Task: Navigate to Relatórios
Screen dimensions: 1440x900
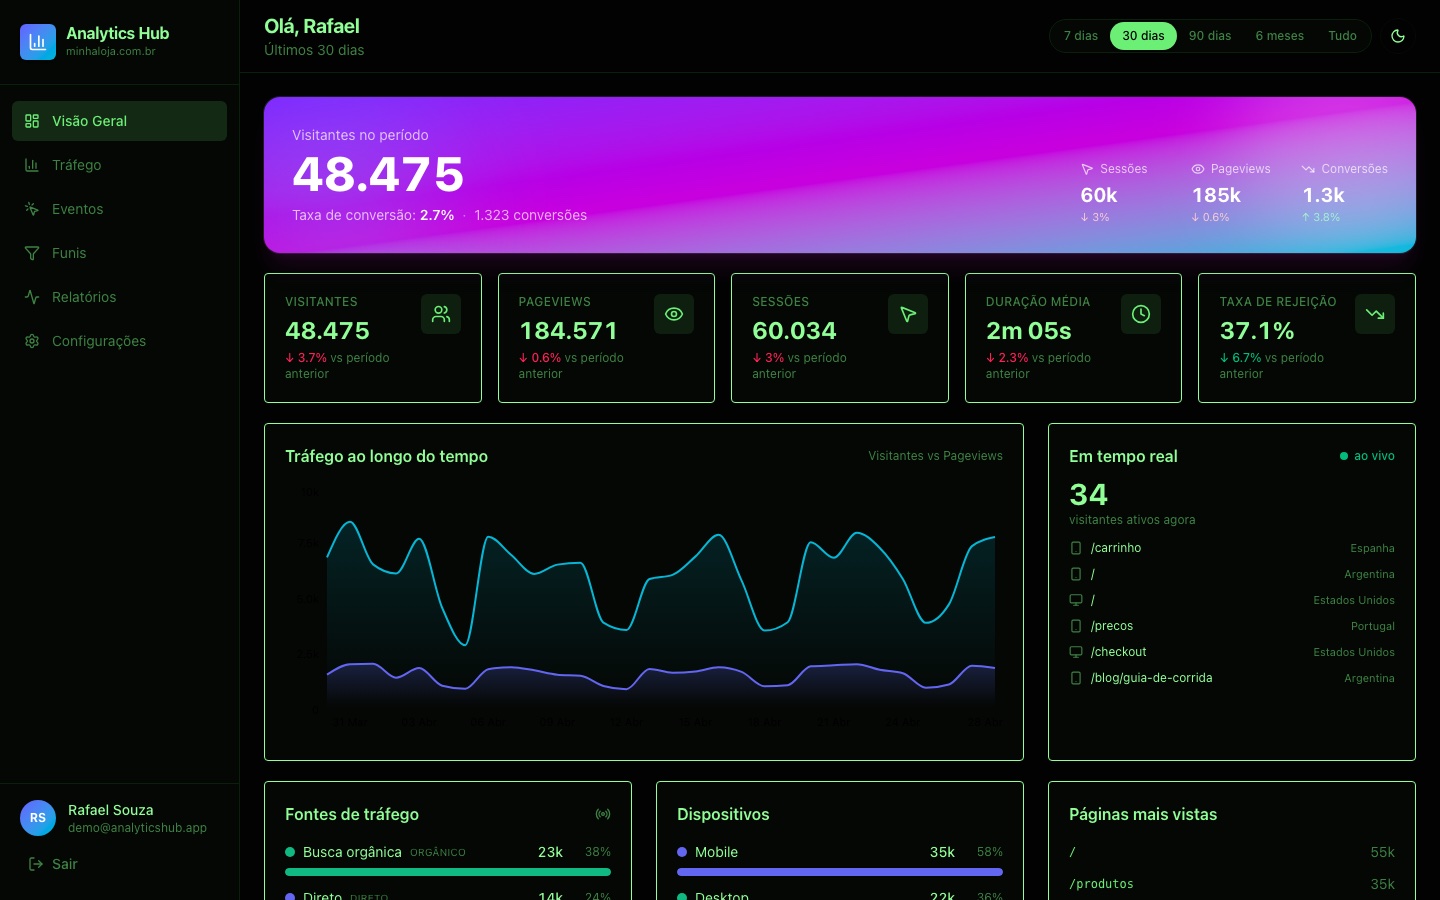Action: [x=119, y=297]
